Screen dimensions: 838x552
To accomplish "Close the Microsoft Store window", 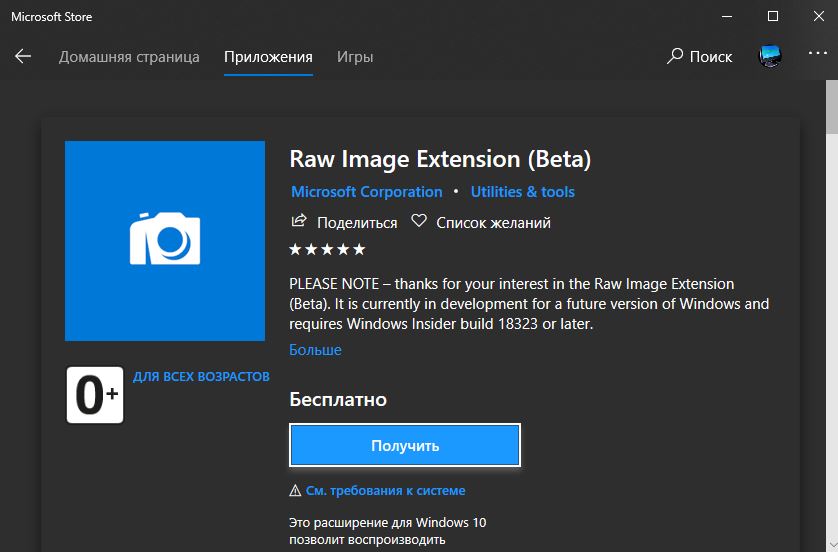I will coord(819,17).
